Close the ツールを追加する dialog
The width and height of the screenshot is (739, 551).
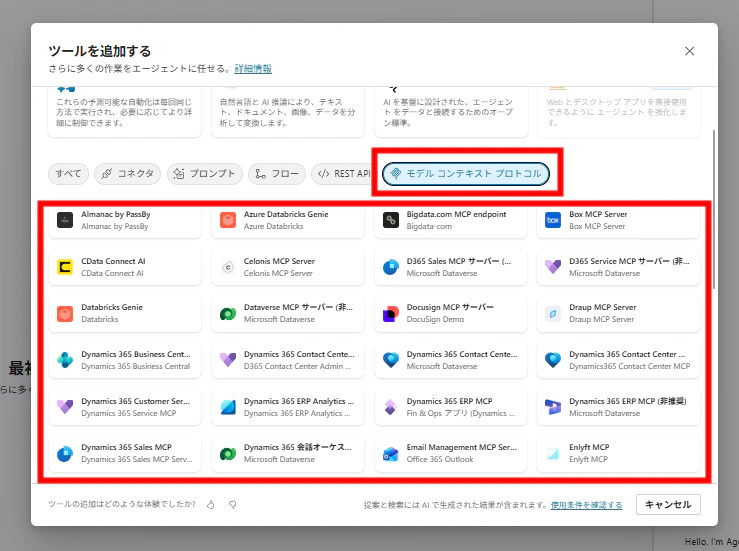tap(689, 51)
